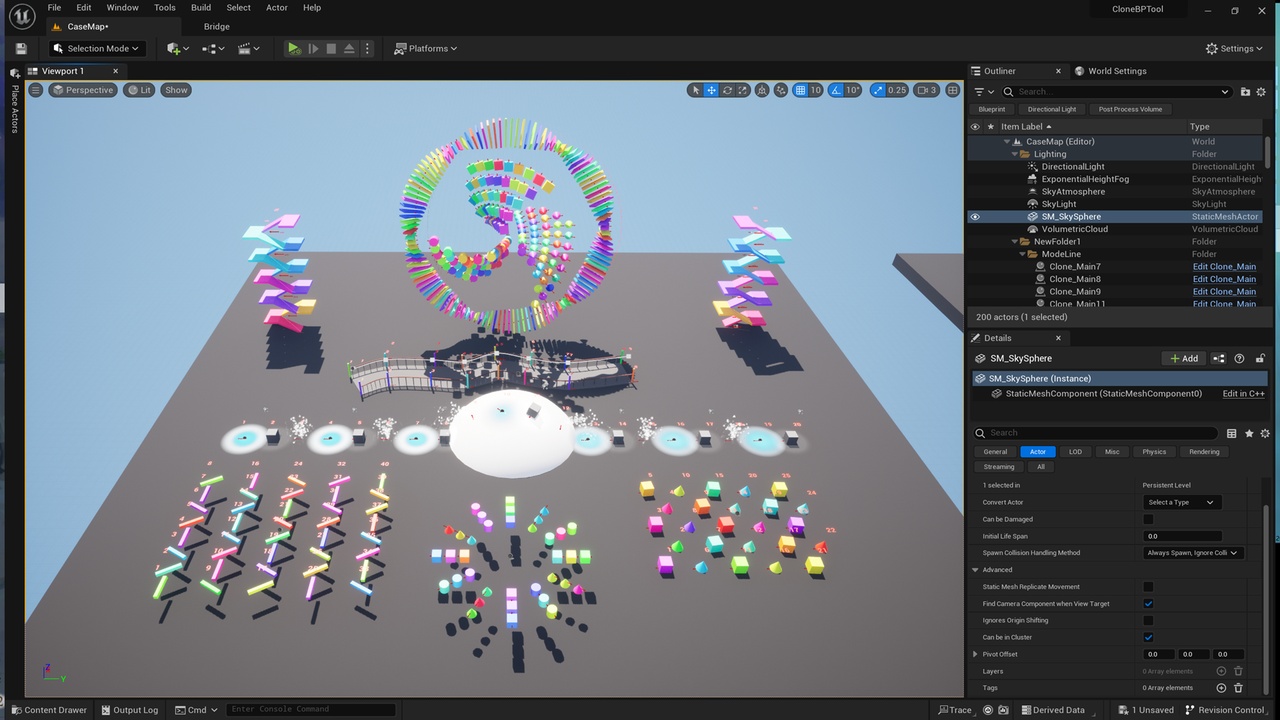Save the current level with the floppy icon
Image resolution: width=1280 pixels, height=720 pixels.
pos(21,48)
